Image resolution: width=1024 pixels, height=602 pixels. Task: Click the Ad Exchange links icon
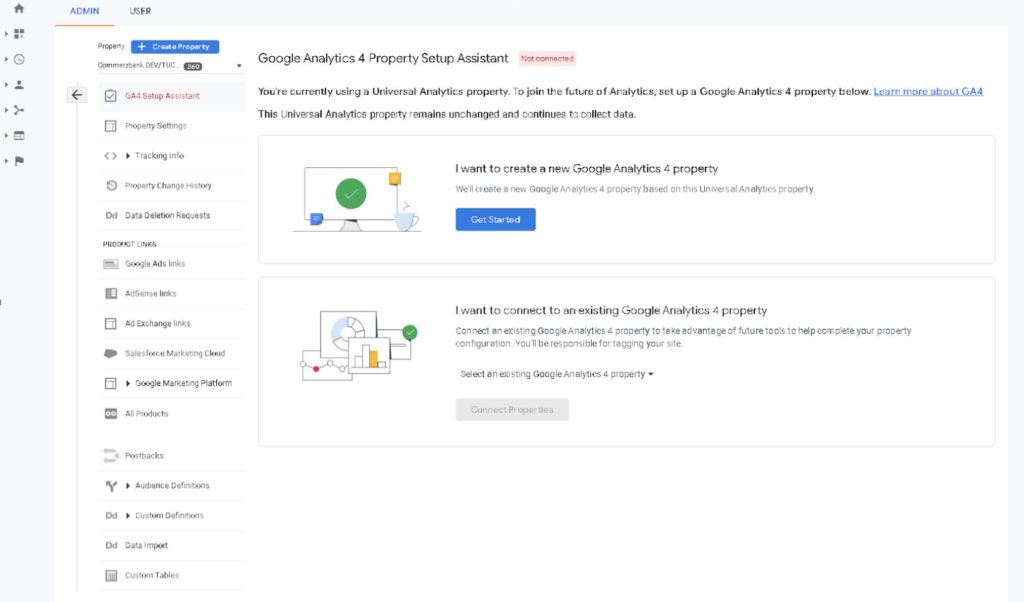point(110,324)
